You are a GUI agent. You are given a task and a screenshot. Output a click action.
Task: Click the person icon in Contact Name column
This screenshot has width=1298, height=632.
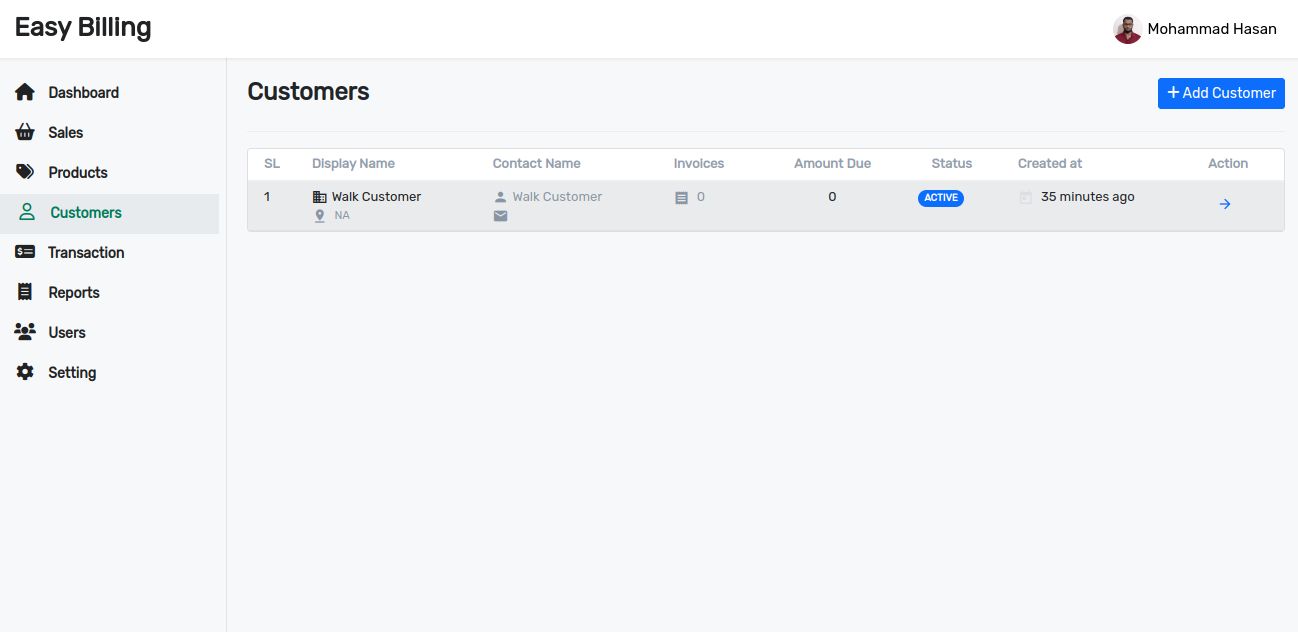click(501, 197)
